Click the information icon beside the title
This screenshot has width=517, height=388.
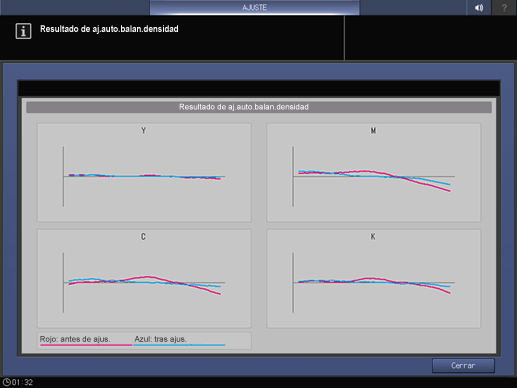(23, 31)
